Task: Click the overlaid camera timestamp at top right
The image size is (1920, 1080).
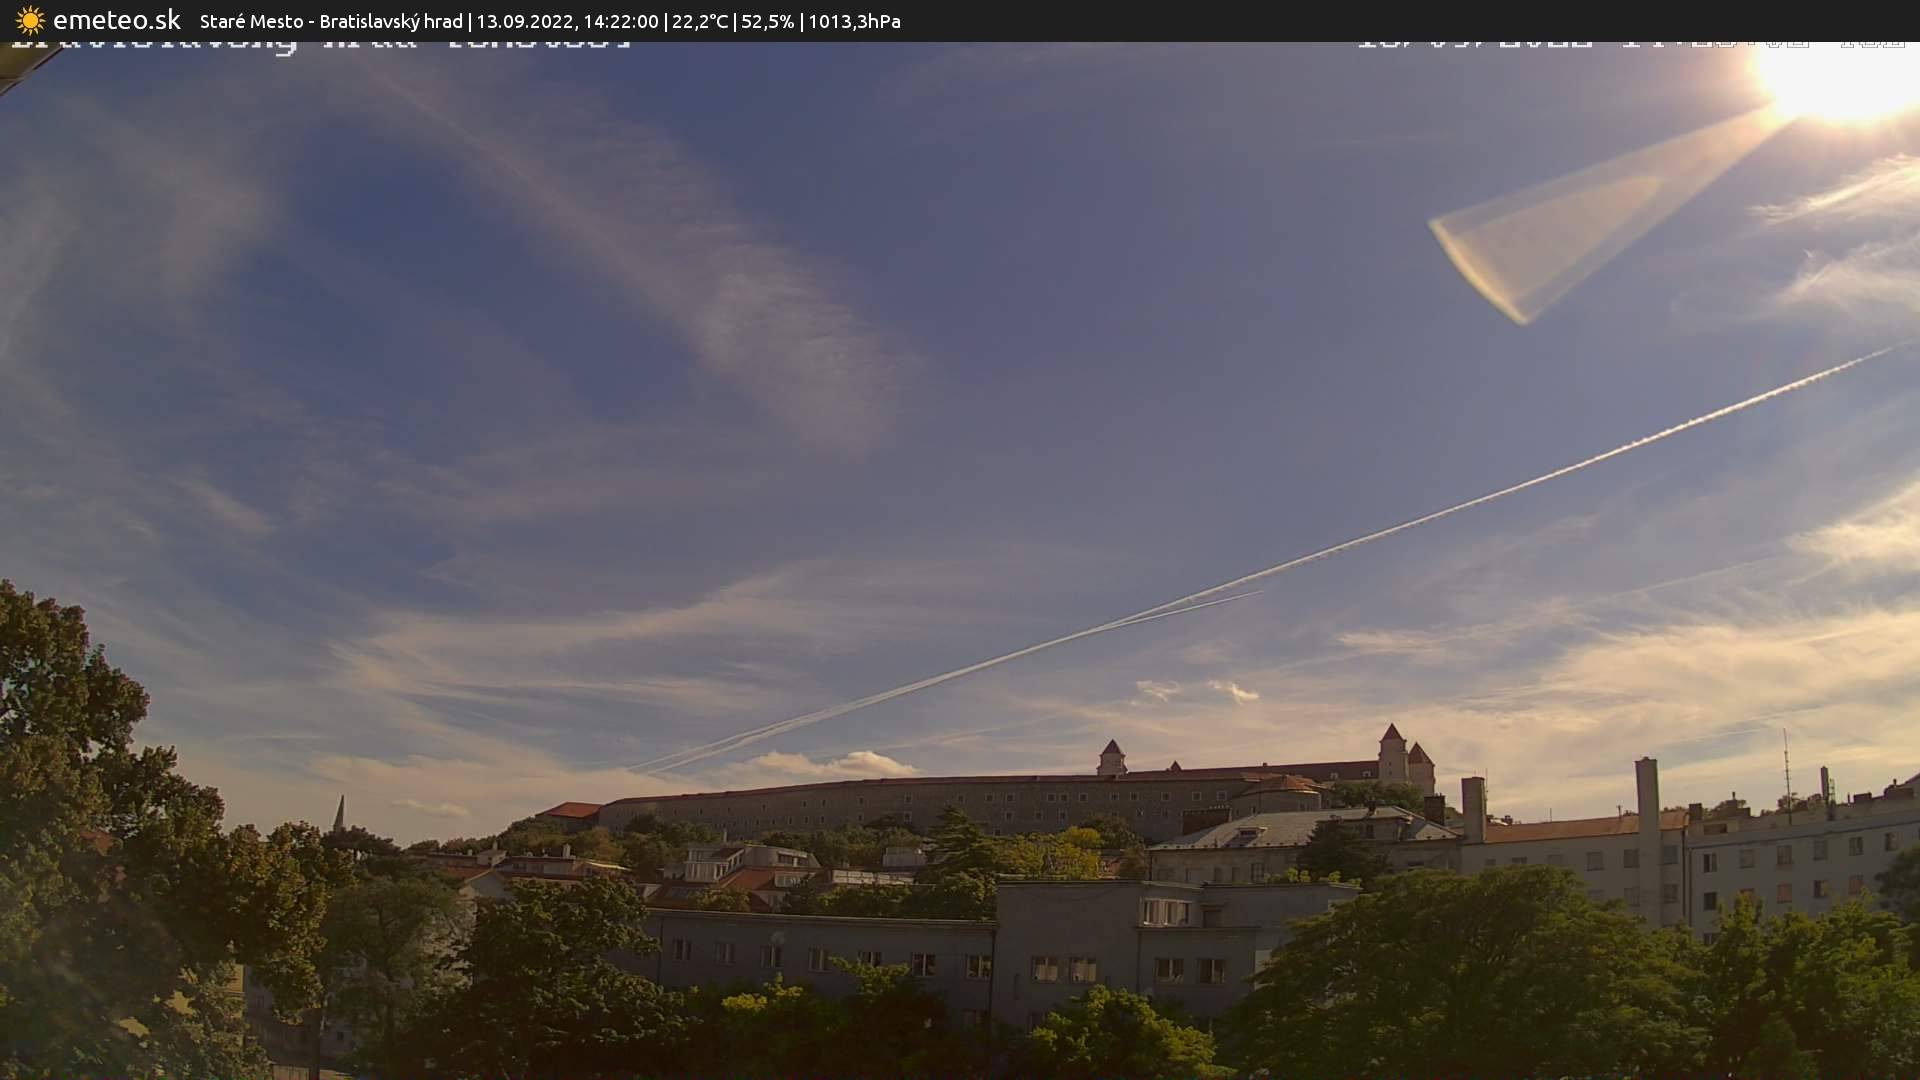Action: [x=1630, y=45]
